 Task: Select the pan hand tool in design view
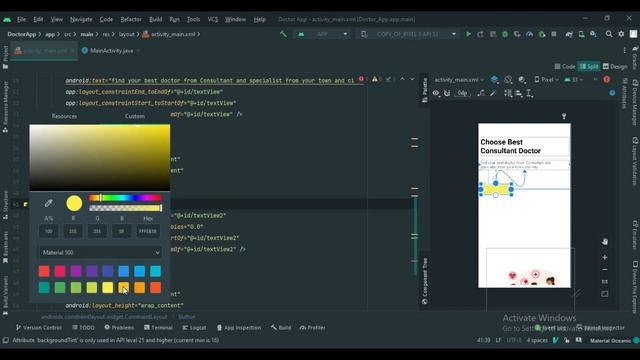point(604,242)
